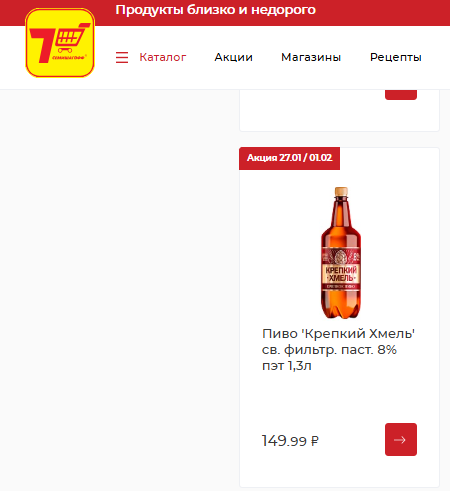This screenshot has width=450, height=491.
Task: Click the 149.99 price text
Action: pos(284,441)
